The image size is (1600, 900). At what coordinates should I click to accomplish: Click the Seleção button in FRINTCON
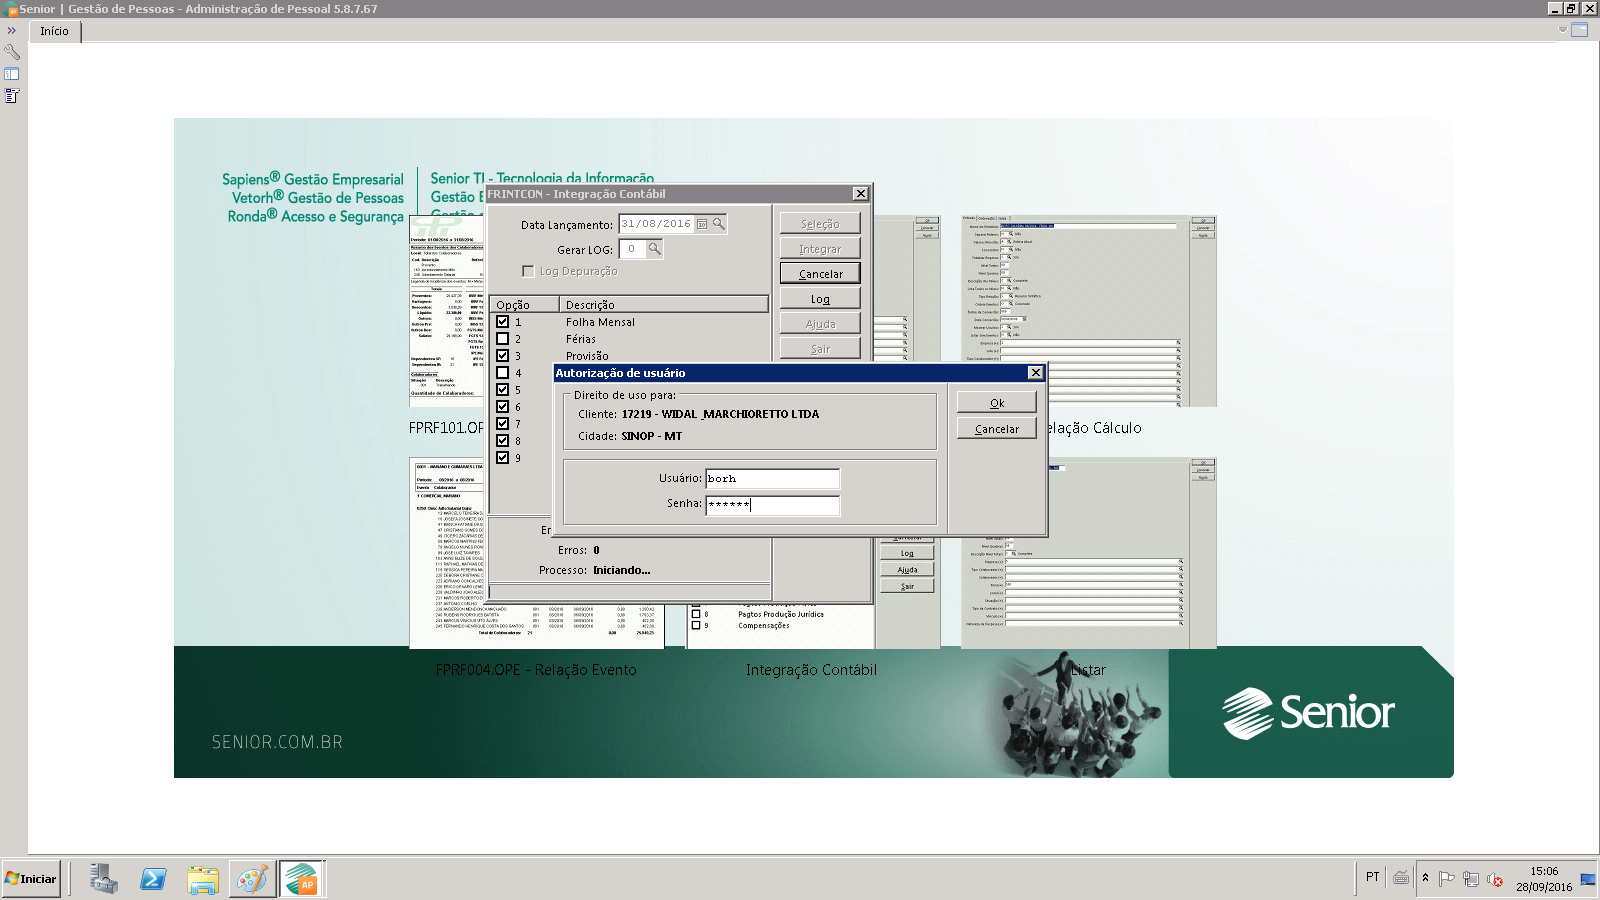point(820,224)
